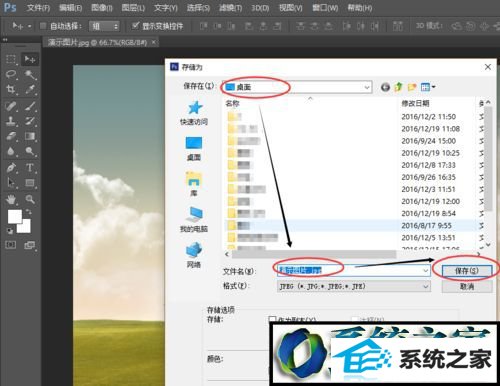
Task: Reset to default foreground and background colors
Action: point(10,230)
